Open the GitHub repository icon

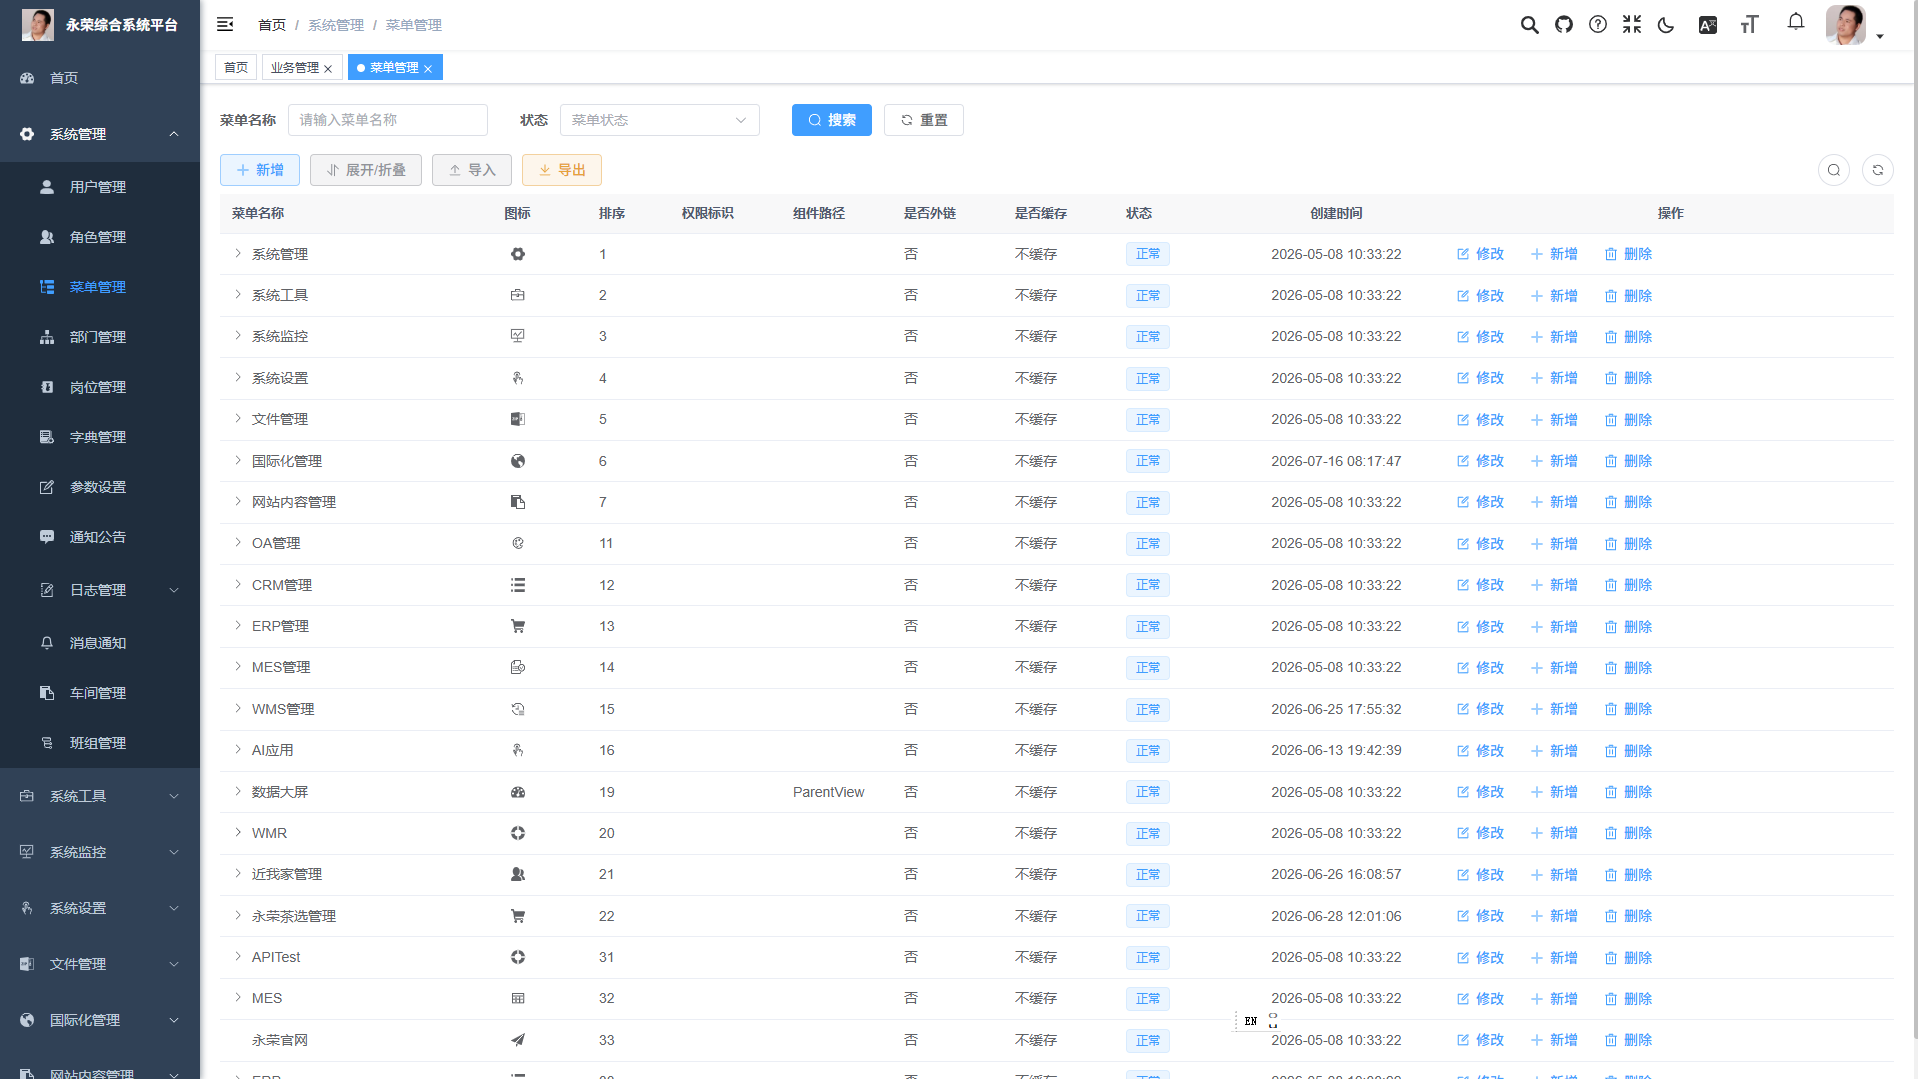point(1564,25)
